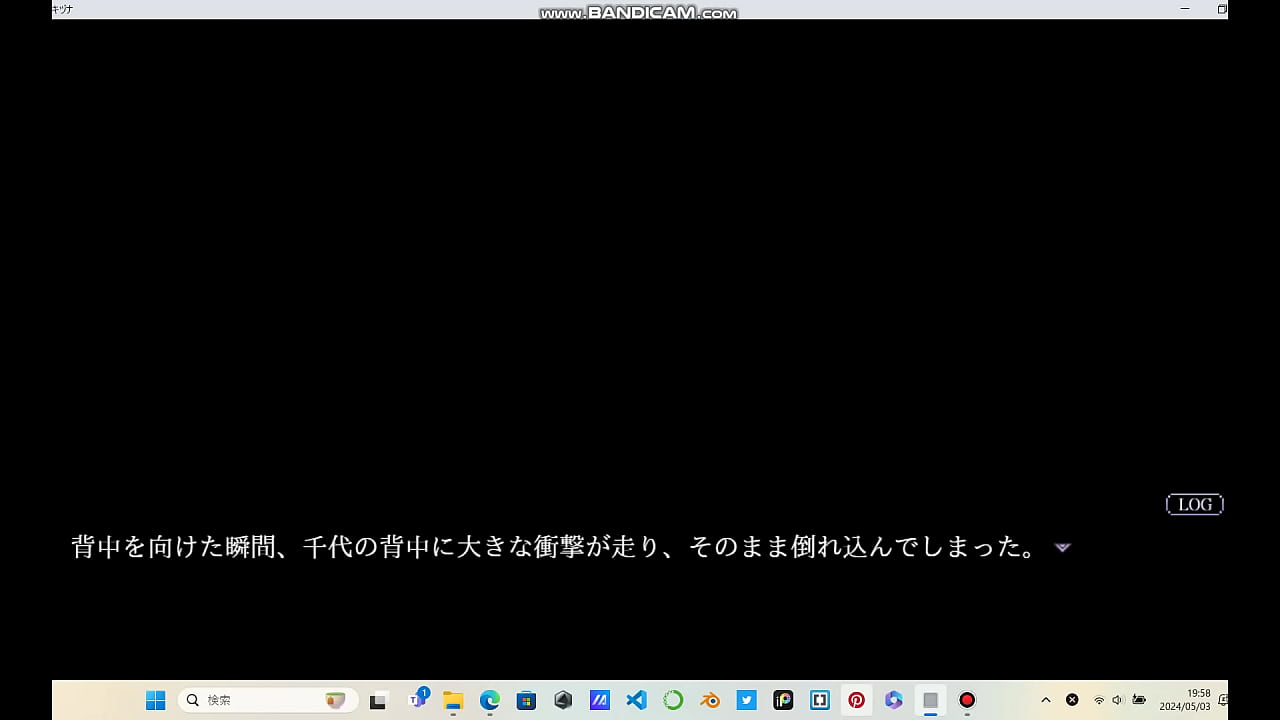
Task: Launch Microsoft Edge from the taskbar
Action: [x=490, y=700]
